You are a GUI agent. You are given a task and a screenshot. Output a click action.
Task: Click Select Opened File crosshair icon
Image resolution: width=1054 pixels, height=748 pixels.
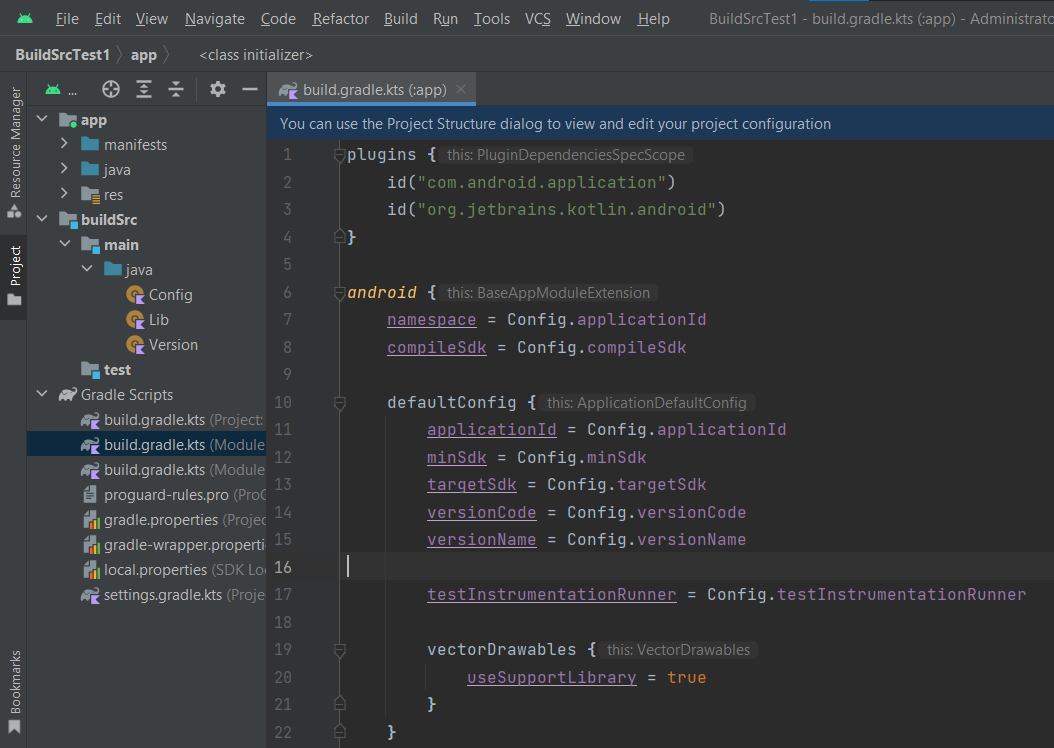111,89
